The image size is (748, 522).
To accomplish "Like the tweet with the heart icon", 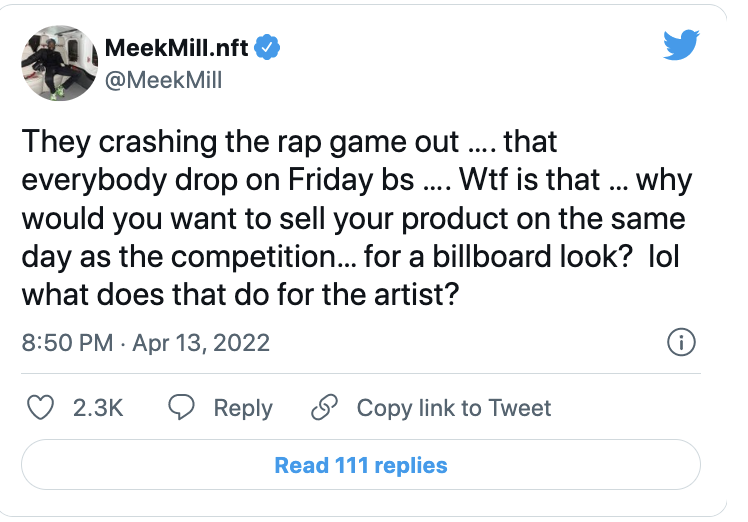I will tap(39, 408).
